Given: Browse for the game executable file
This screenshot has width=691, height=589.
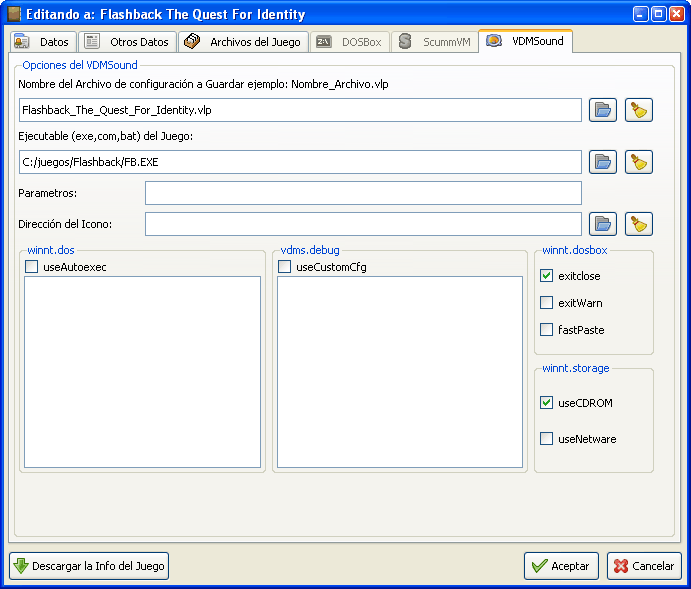Looking at the screenshot, I should pyautogui.click(x=602, y=162).
